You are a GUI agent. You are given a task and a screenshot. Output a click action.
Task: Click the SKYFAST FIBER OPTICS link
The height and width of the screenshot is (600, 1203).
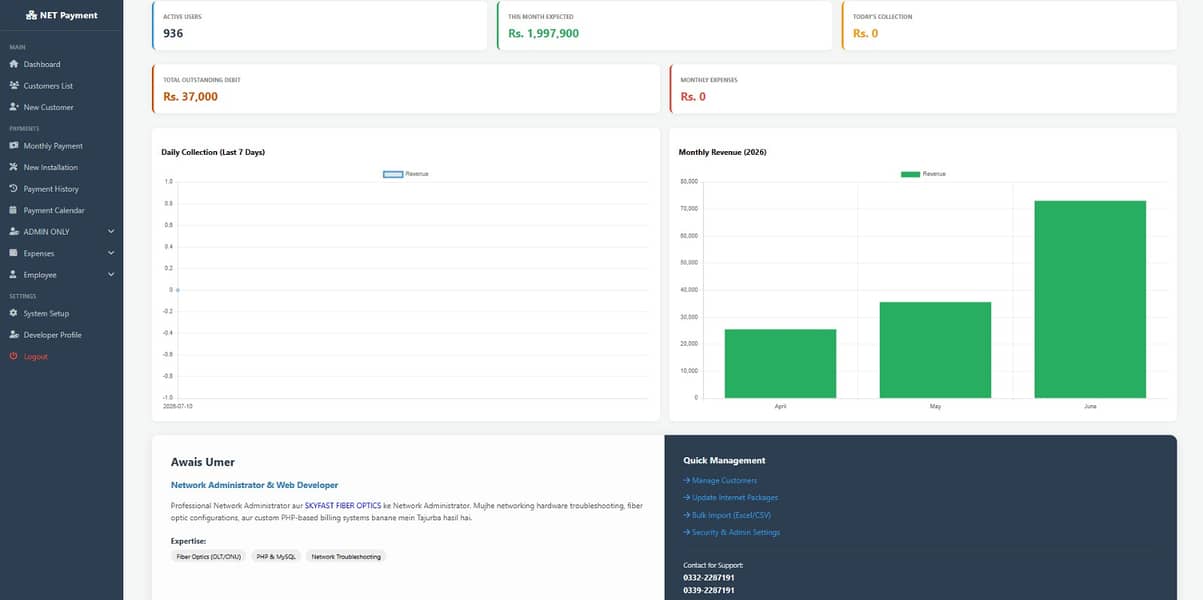click(343, 506)
